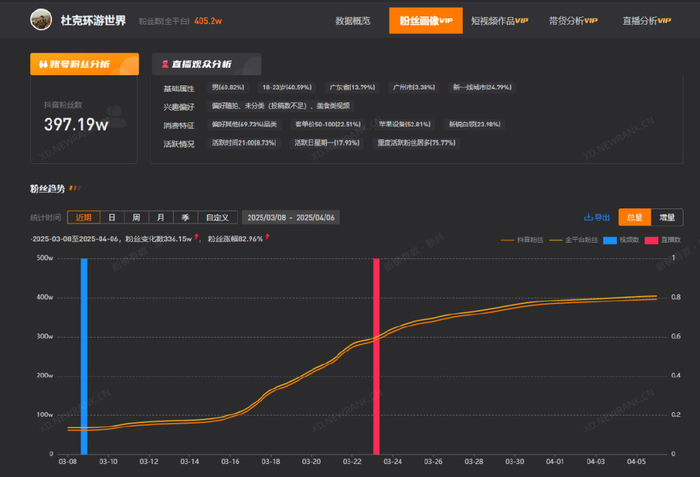
Task: Click the 杜克环游世界 profile avatar
Action: pos(42,20)
